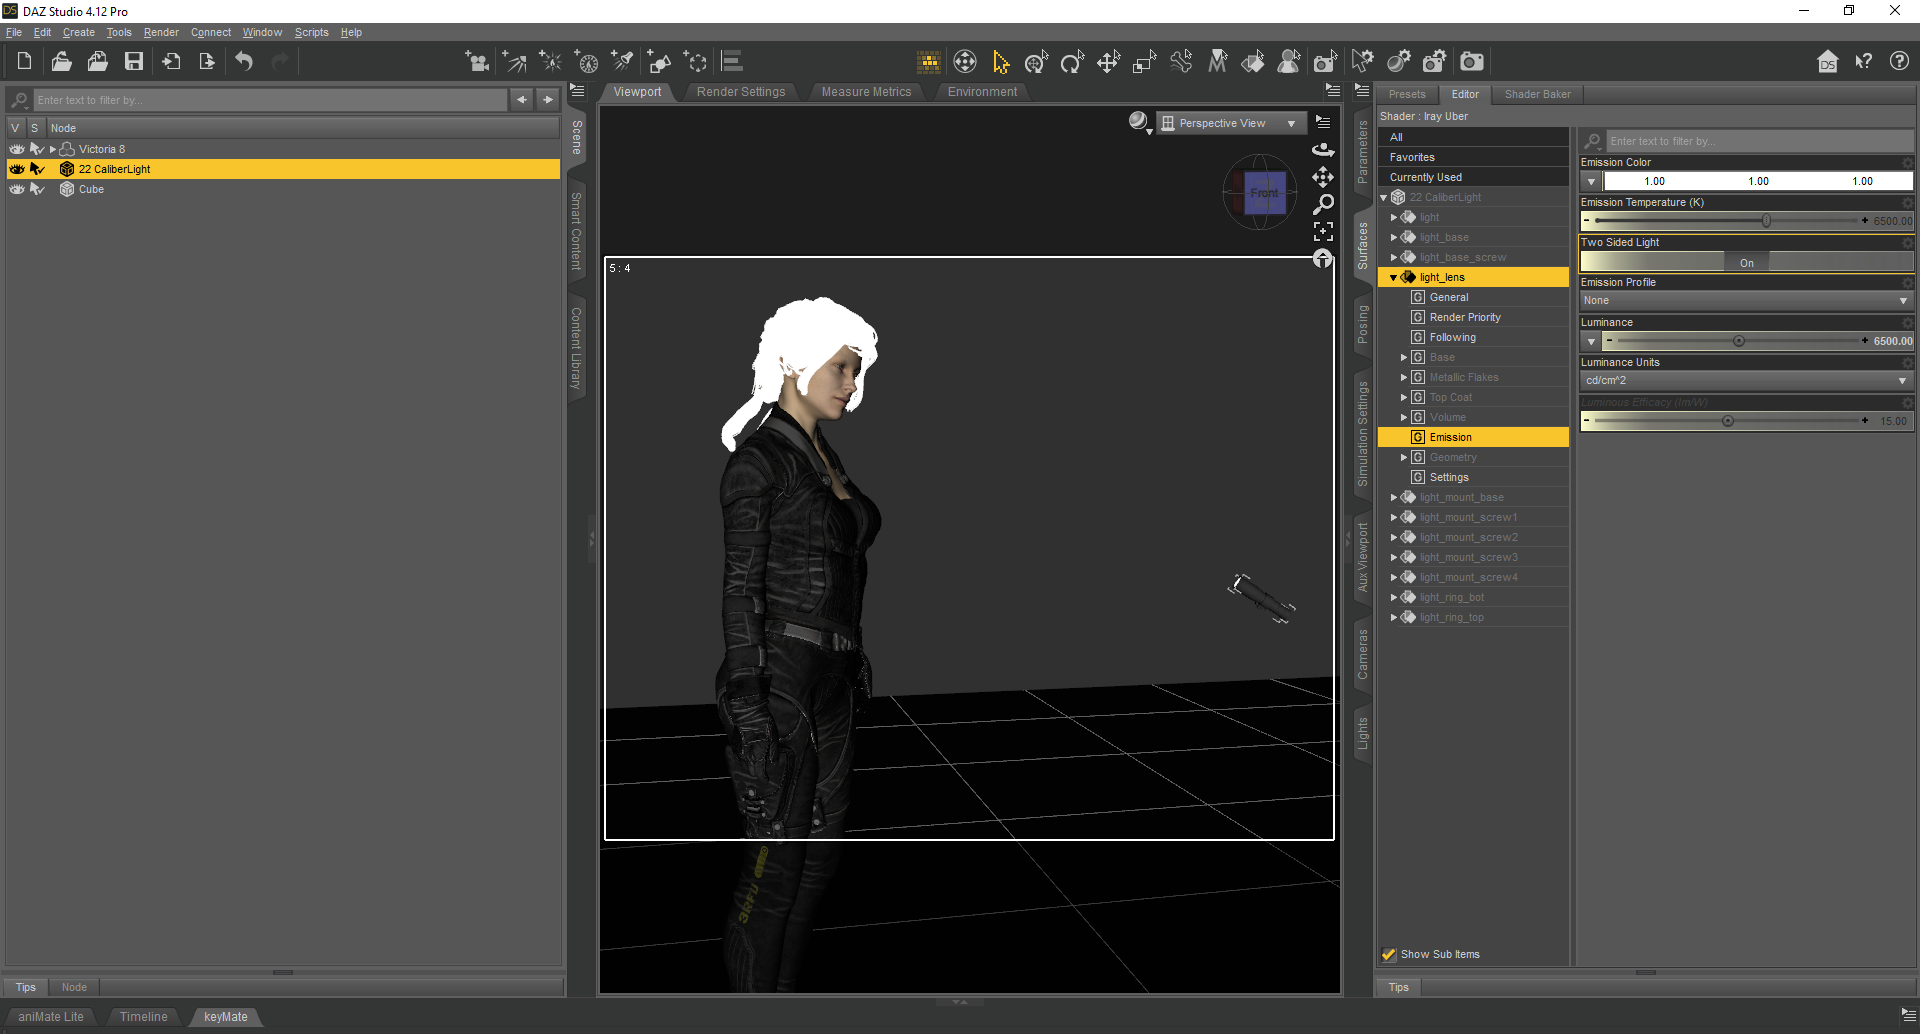
Task: Open the Luminance Units cd/cm^2 dropdown
Action: (x=1745, y=381)
